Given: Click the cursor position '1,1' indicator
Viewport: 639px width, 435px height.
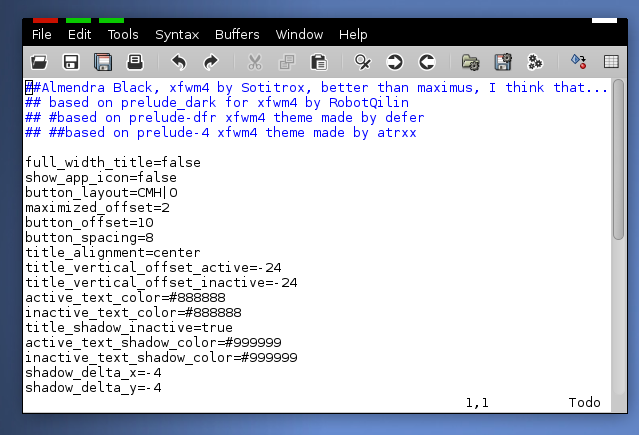Looking at the screenshot, I should (477, 403).
